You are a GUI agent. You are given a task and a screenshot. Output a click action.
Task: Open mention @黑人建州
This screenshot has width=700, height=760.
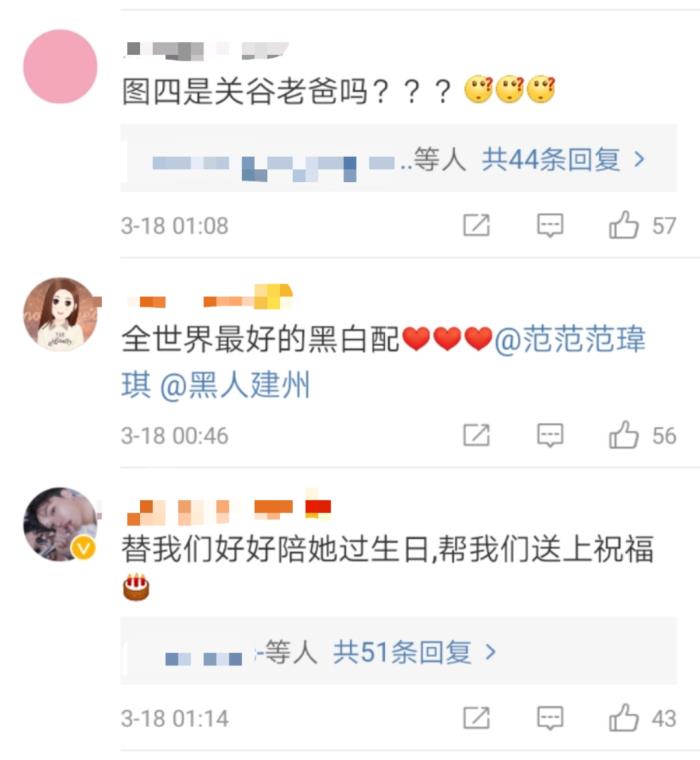pyautogui.click(x=235, y=386)
